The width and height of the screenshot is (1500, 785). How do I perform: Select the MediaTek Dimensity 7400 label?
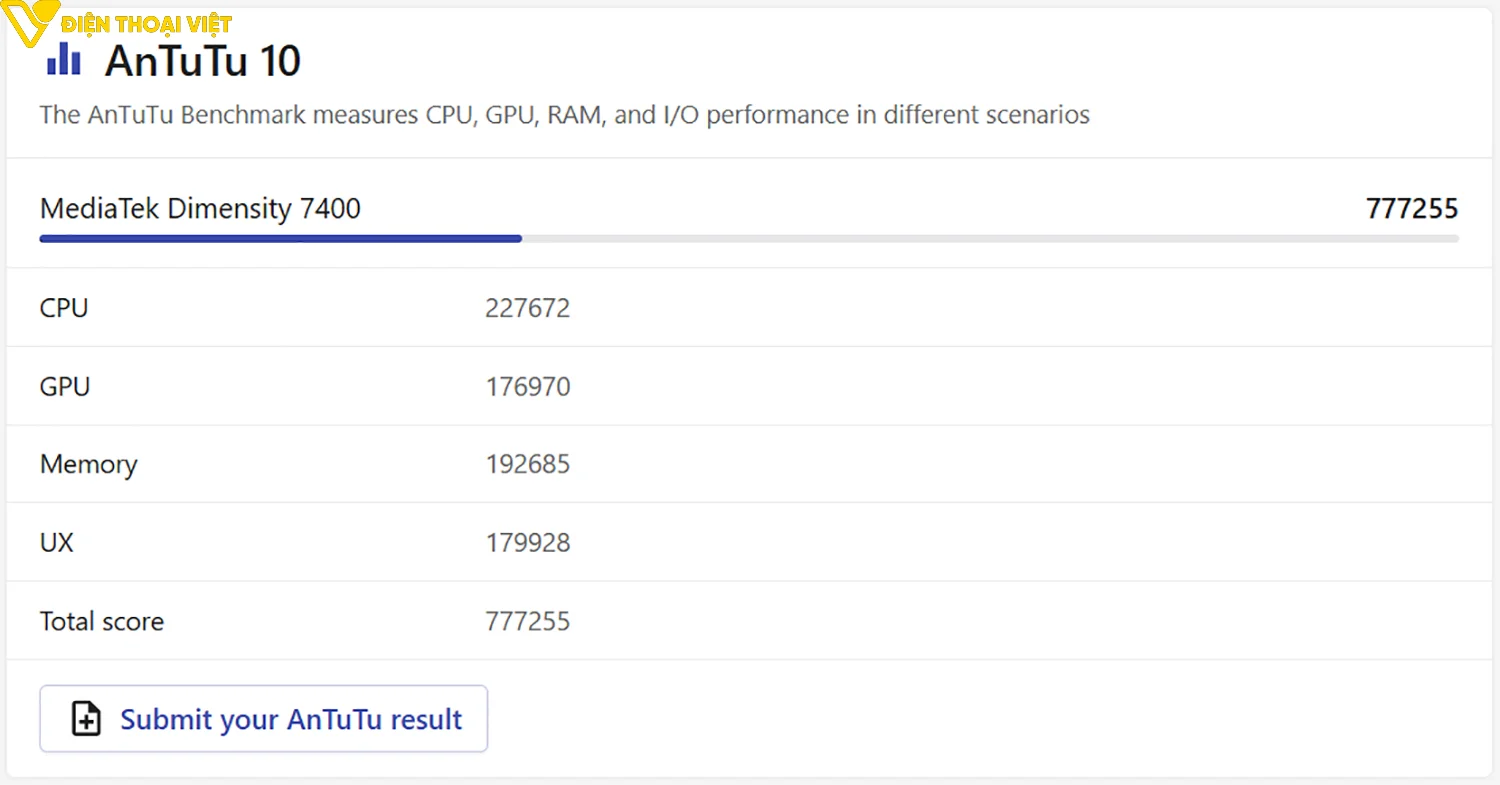pos(200,209)
